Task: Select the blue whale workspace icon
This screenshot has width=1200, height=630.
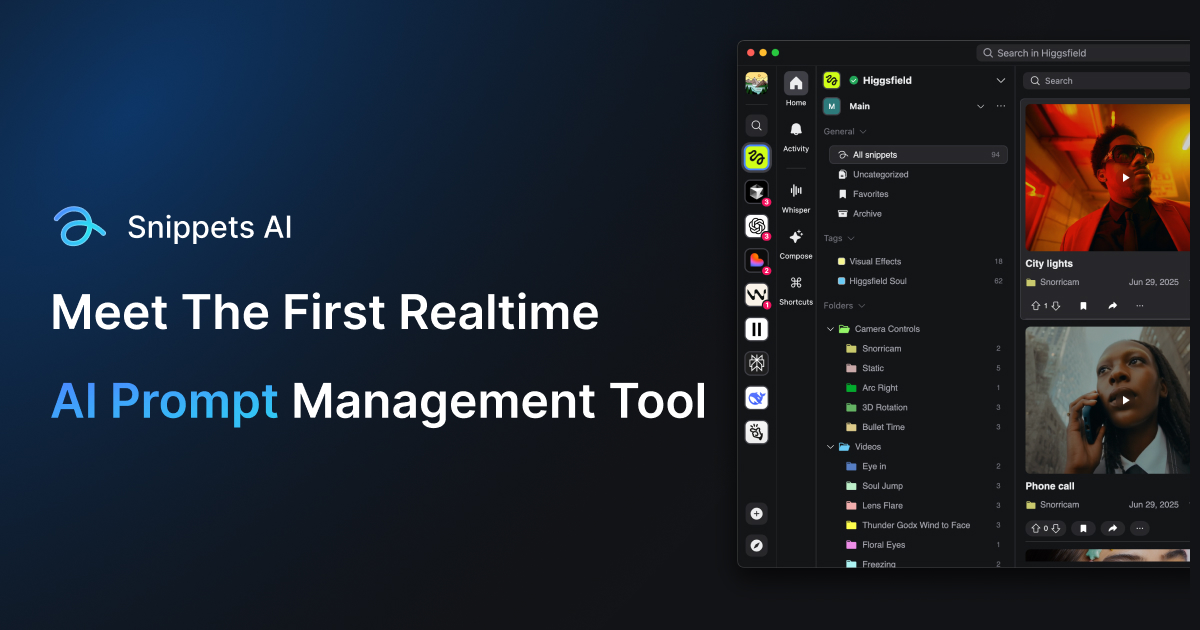Action: (x=757, y=398)
